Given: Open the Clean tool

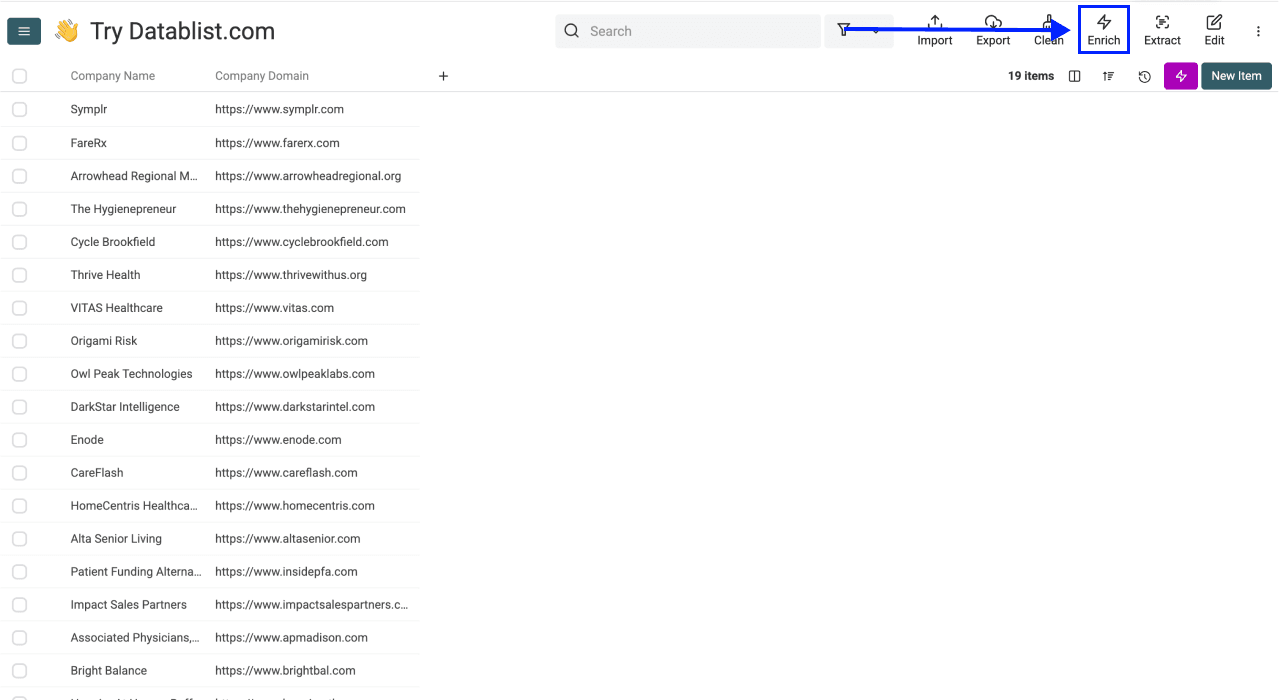Looking at the screenshot, I should [1048, 30].
